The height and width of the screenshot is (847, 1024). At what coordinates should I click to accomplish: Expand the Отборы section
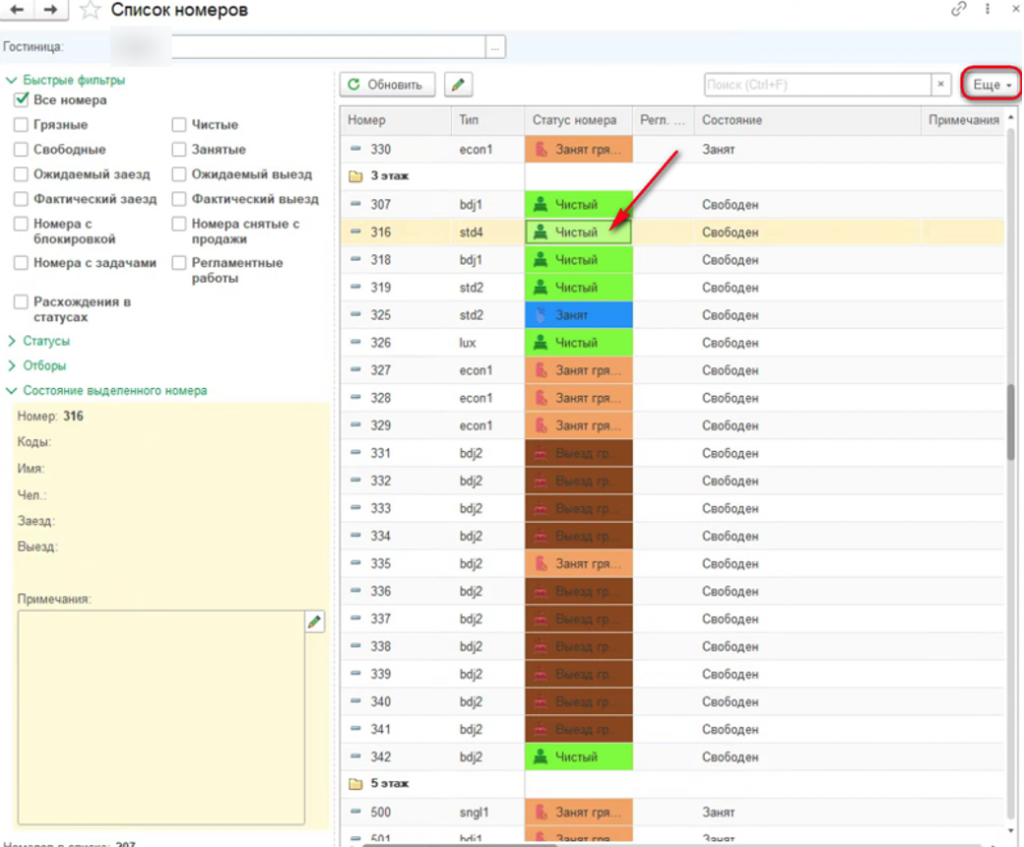[x=11, y=366]
